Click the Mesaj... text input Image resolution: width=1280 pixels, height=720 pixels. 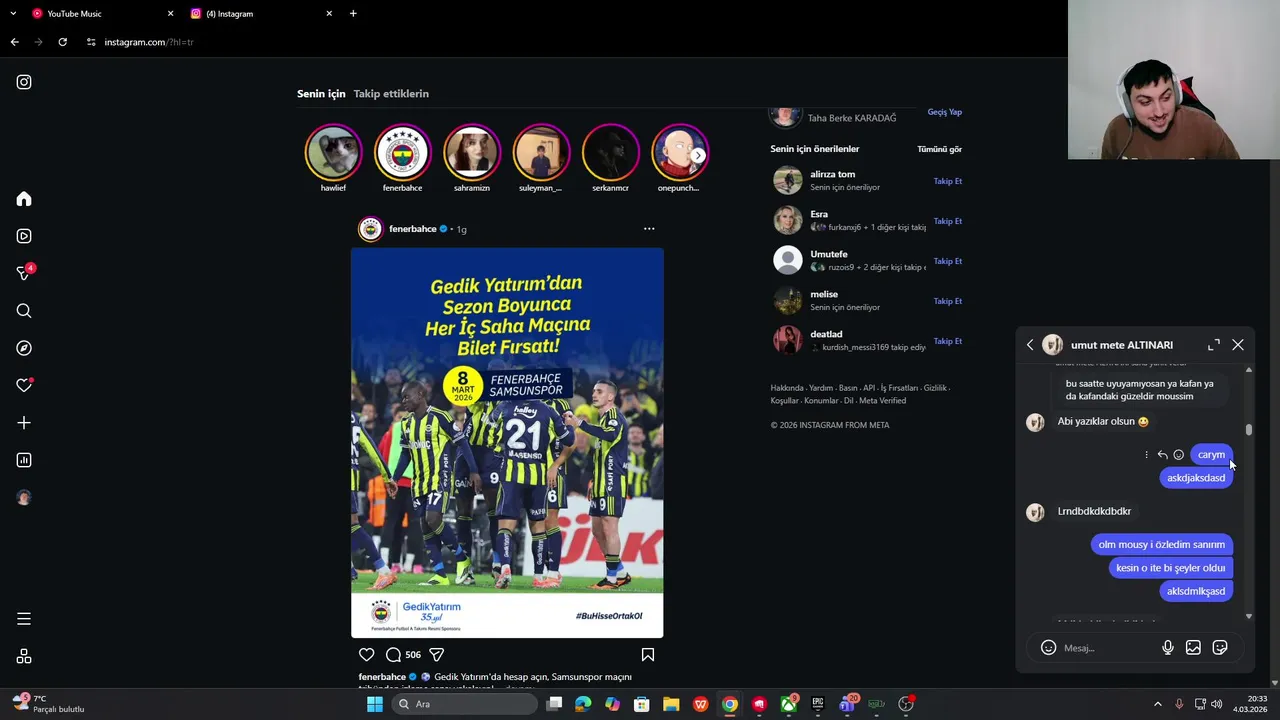click(1106, 648)
